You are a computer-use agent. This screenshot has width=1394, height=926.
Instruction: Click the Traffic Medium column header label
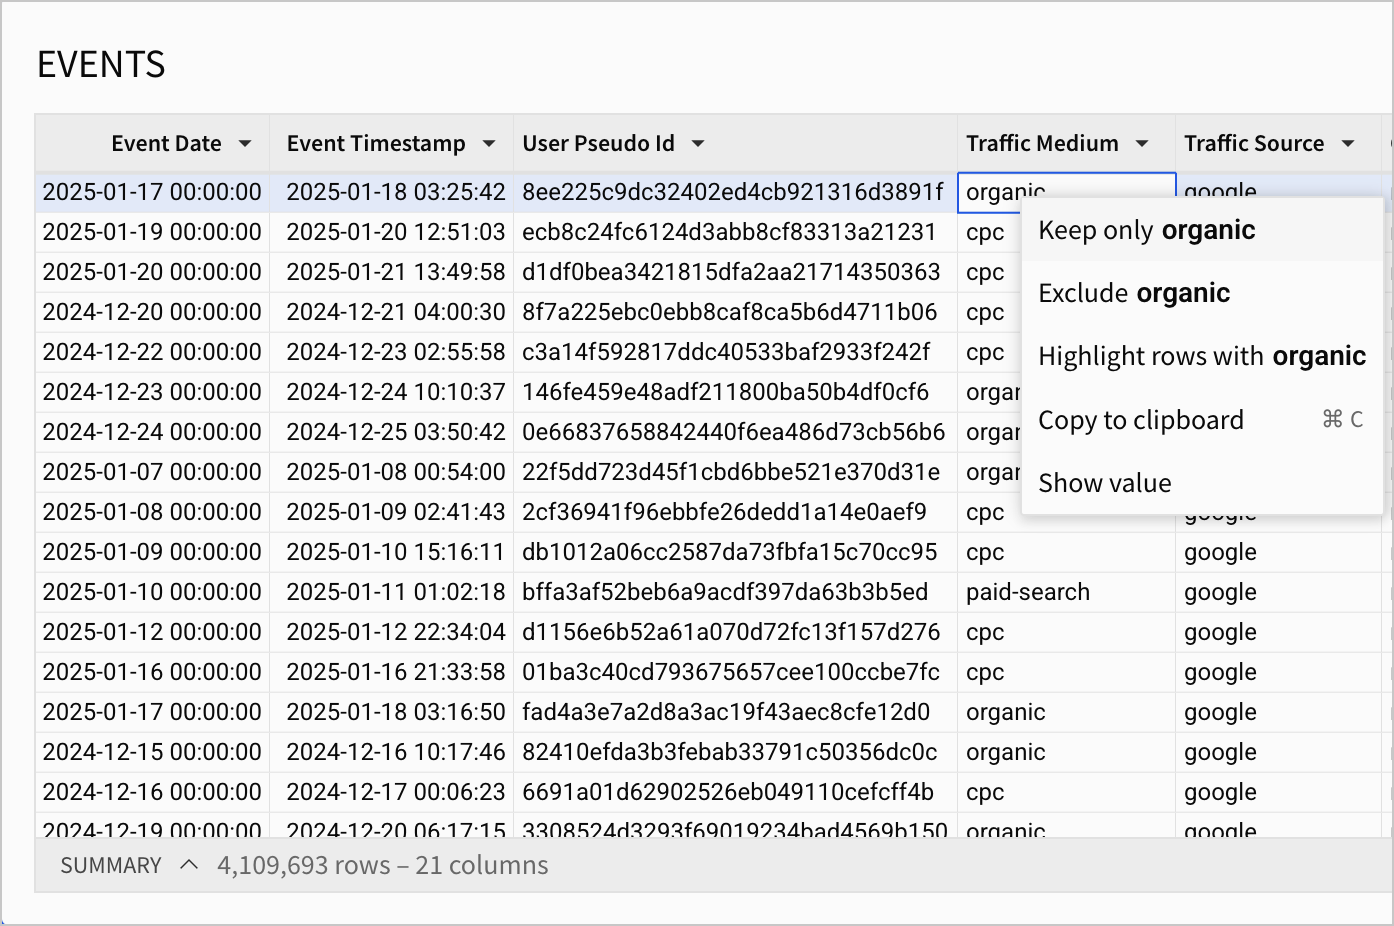1042,144
